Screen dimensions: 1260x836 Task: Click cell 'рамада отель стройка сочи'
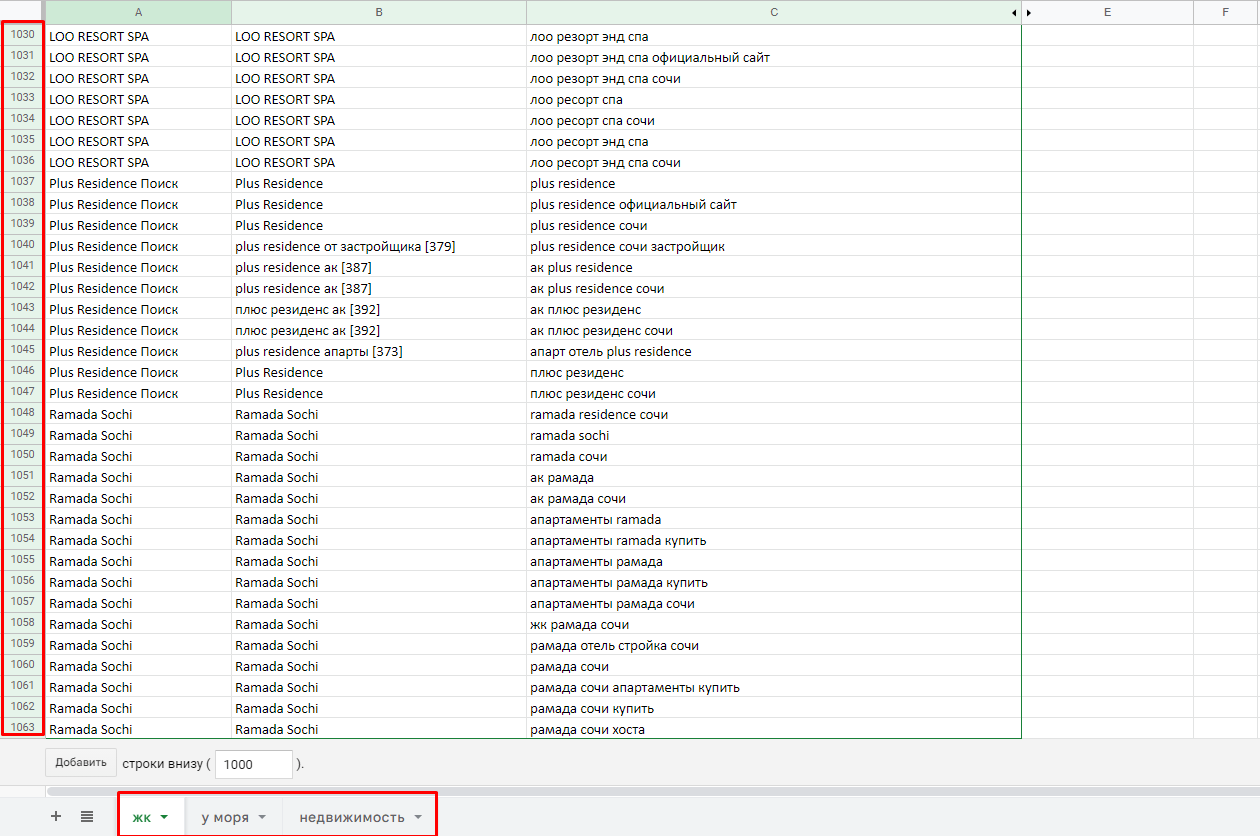[x=774, y=645]
